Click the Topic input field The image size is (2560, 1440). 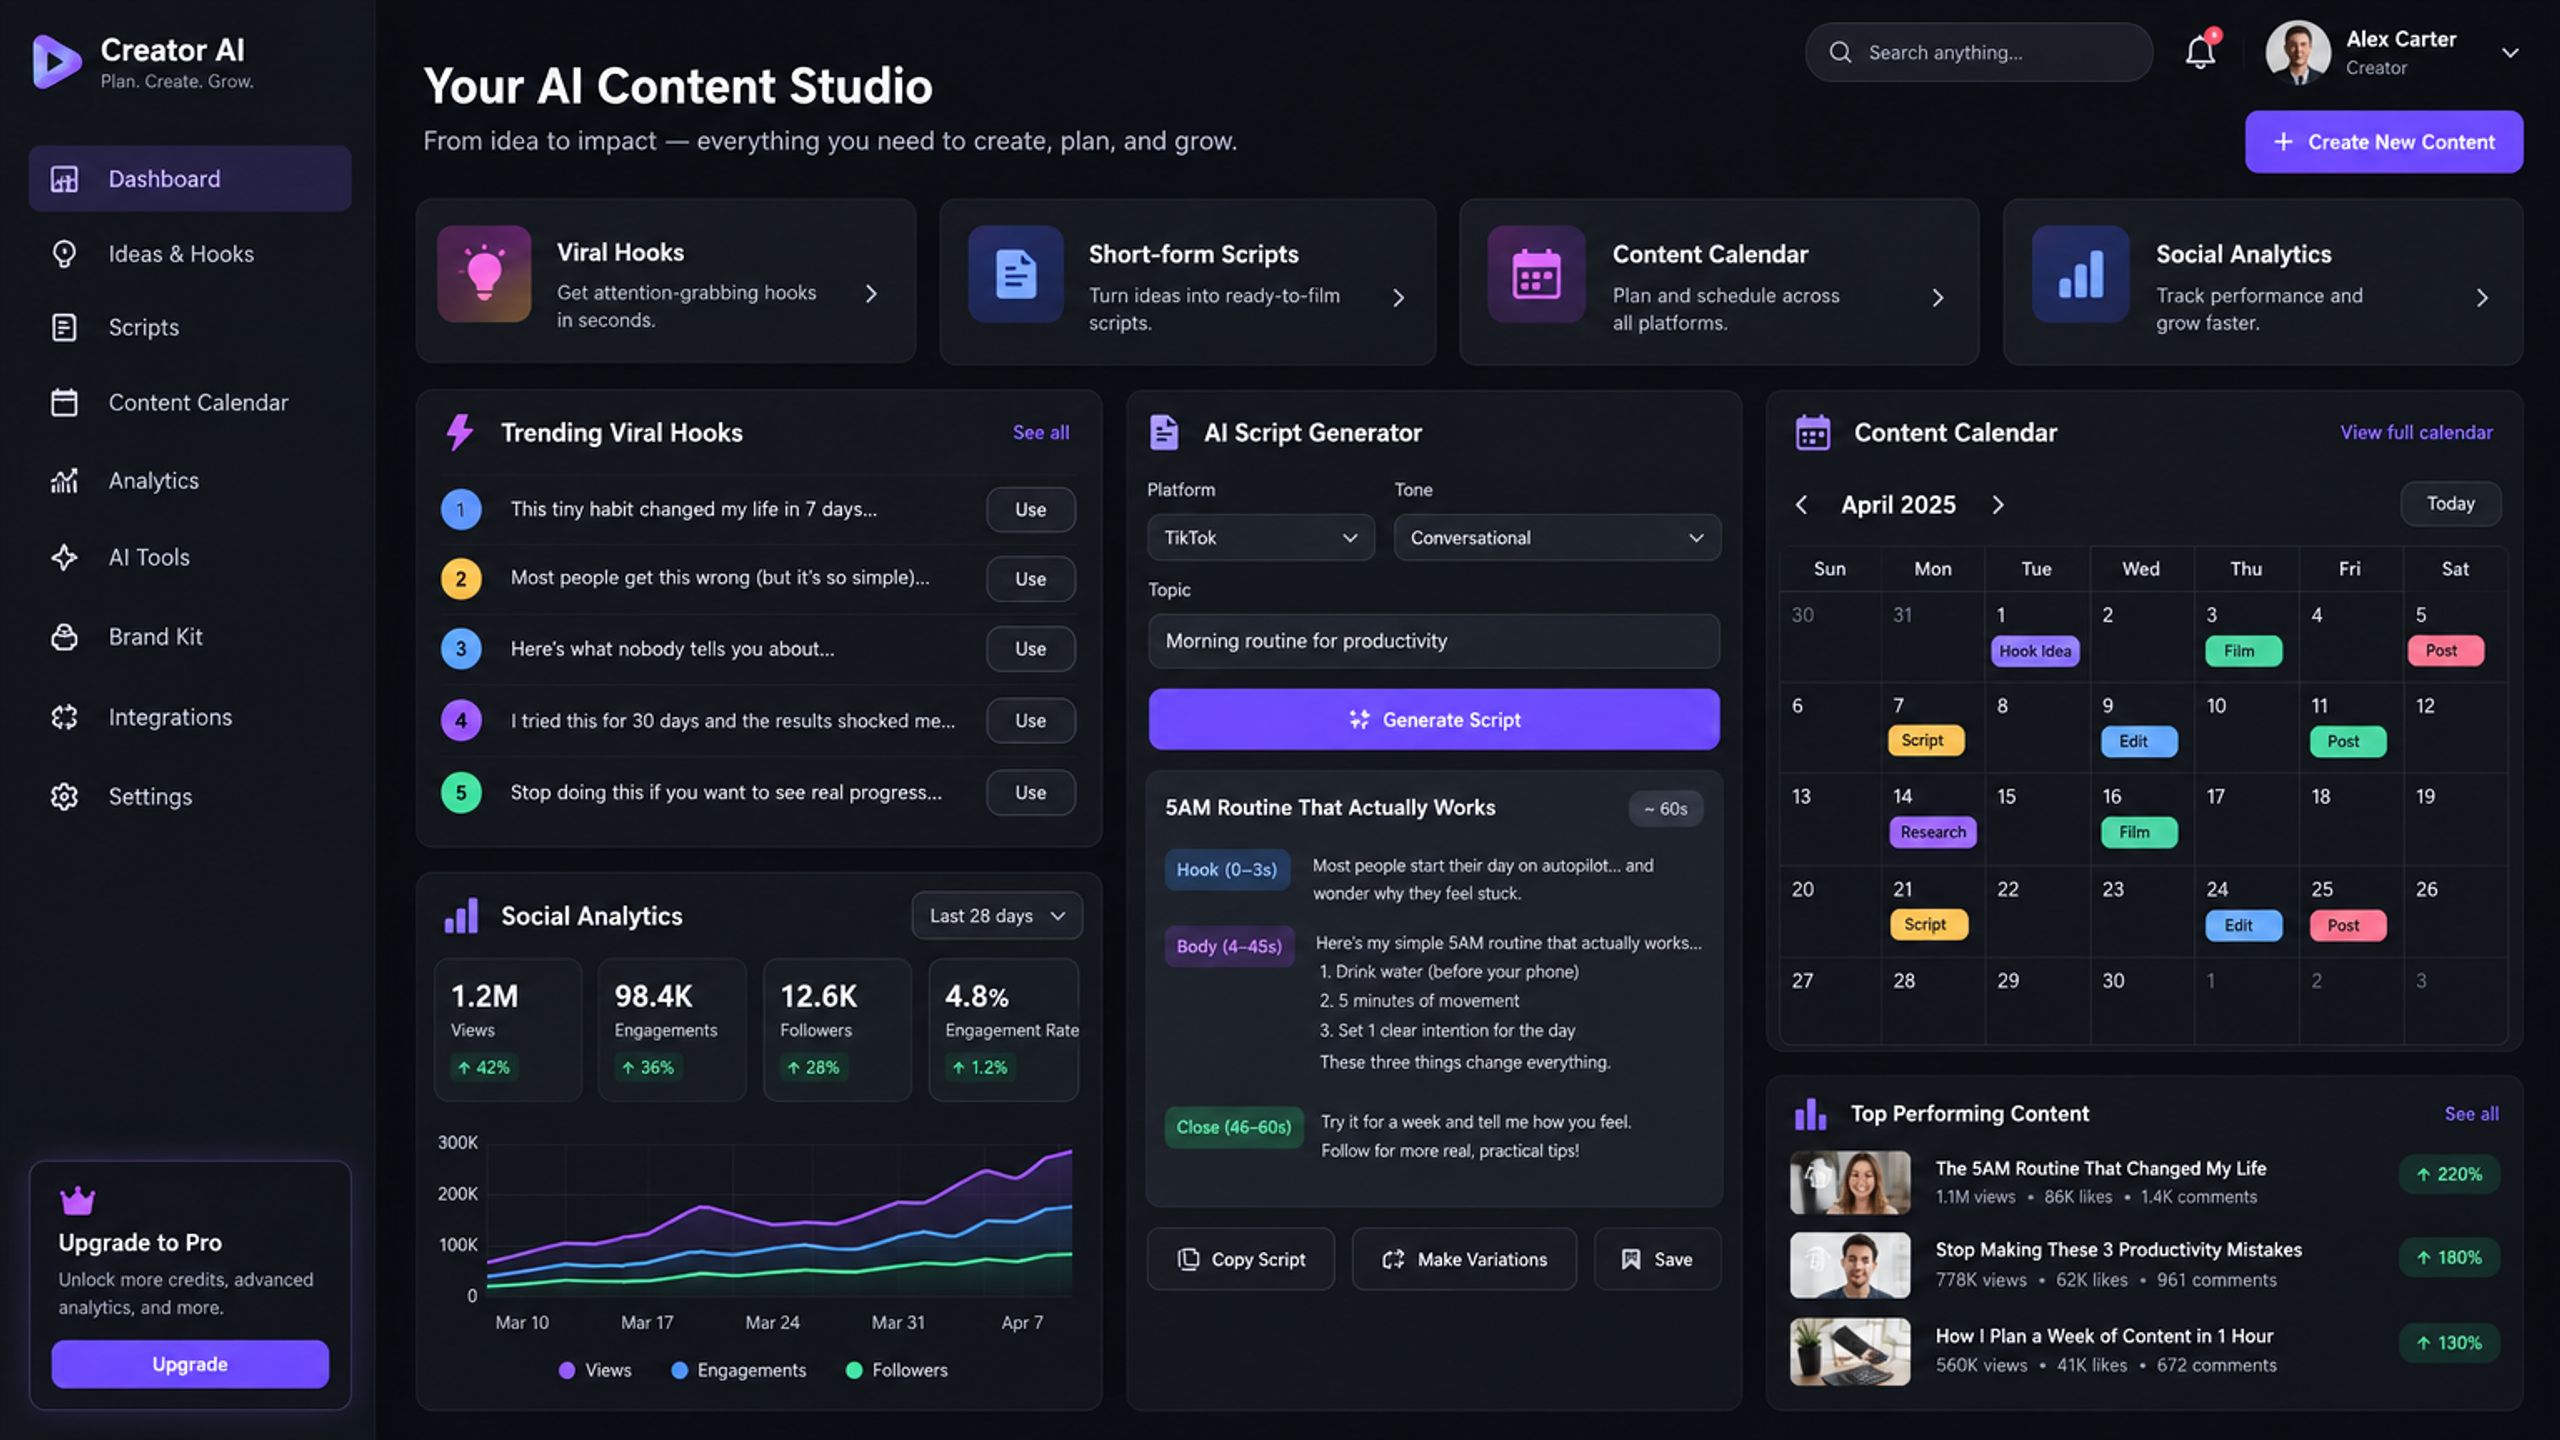pyautogui.click(x=1434, y=641)
